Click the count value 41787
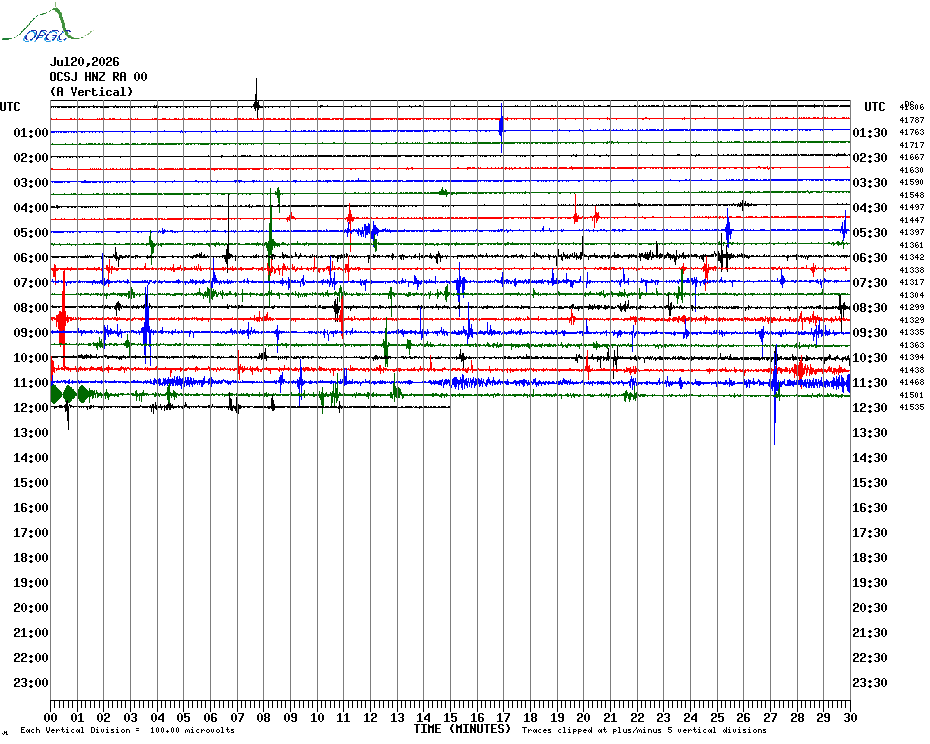The height and width of the screenshot is (744, 930). pos(912,120)
